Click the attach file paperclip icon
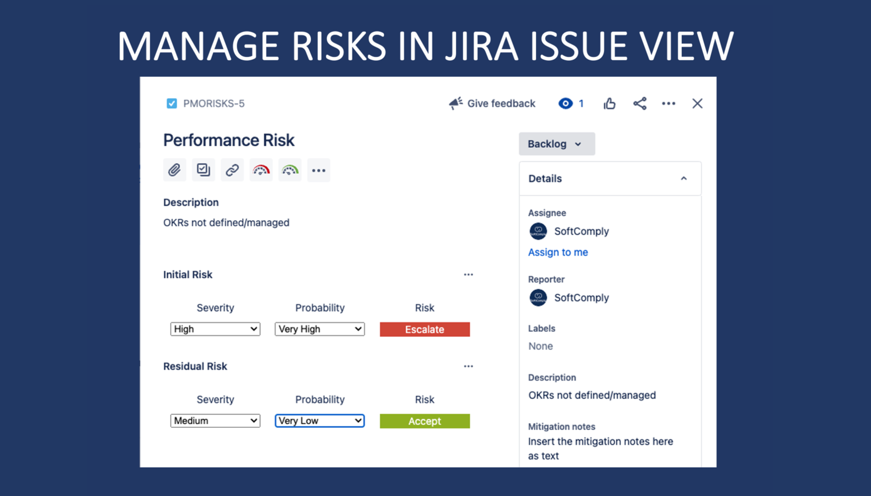 click(x=174, y=170)
